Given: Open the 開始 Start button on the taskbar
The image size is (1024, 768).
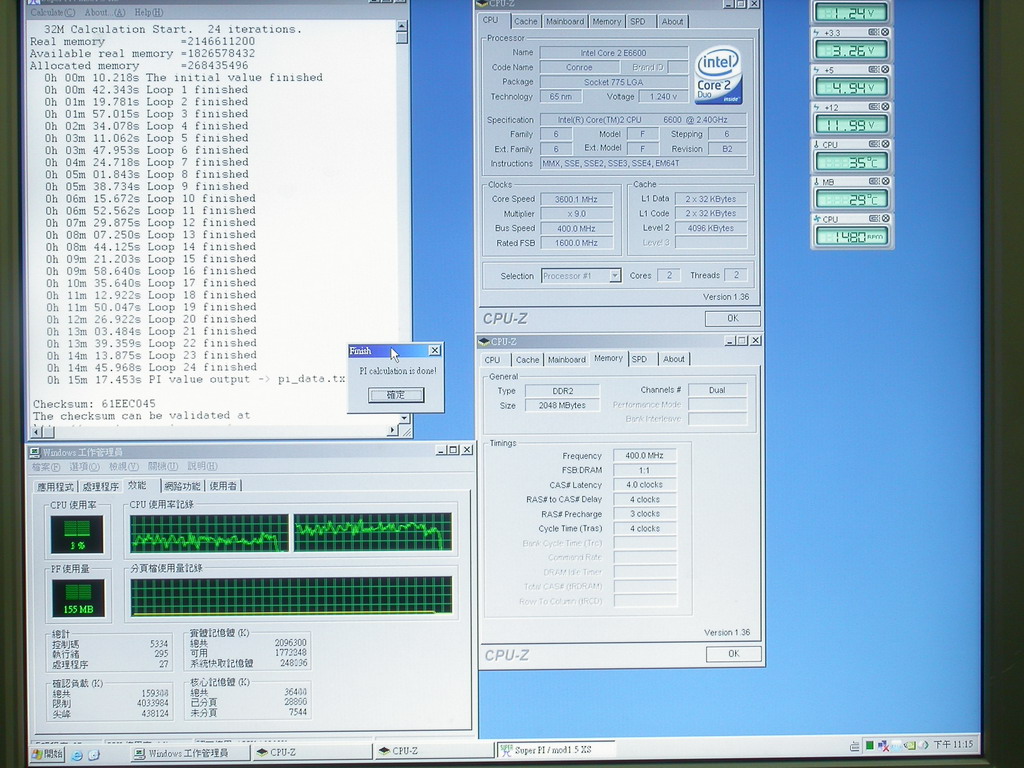Looking at the screenshot, I should pyautogui.click(x=47, y=754).
